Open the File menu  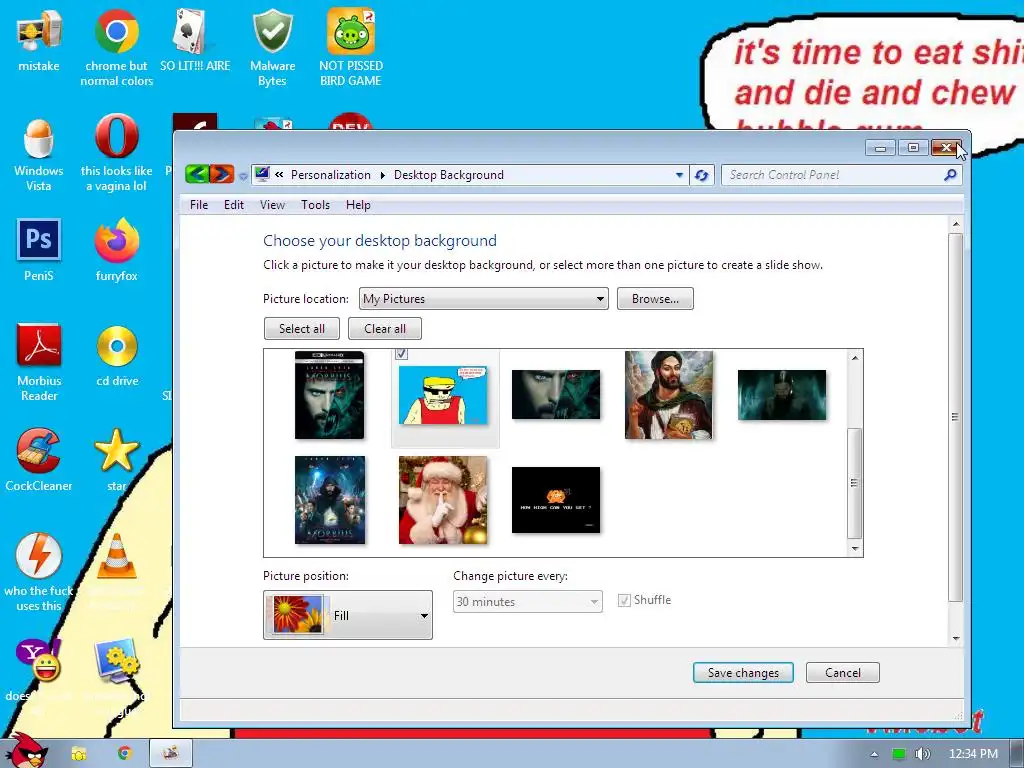click(x=199, y=204)
